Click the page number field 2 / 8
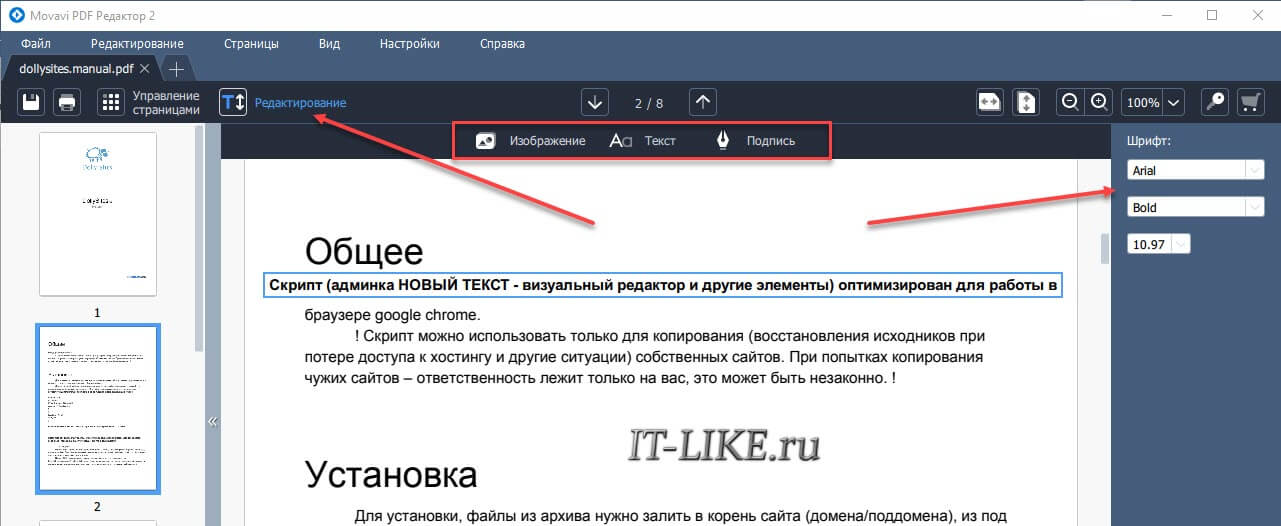Screen dimensions: 1281x526 pyautogui.click(x=649, y=103)
